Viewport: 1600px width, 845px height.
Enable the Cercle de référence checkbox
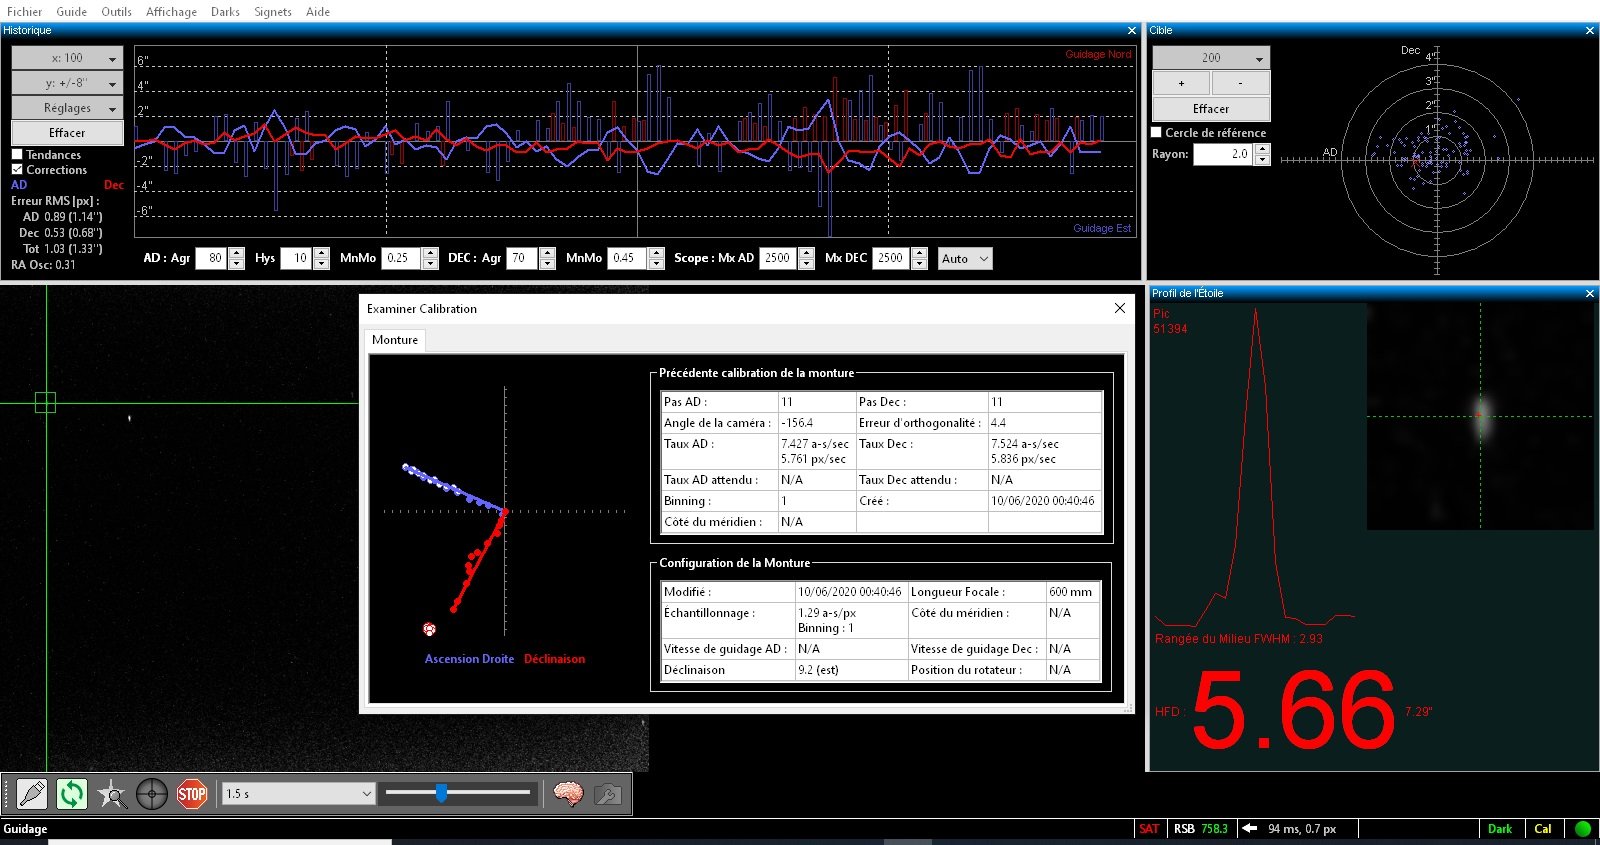tap(1157, 132)
